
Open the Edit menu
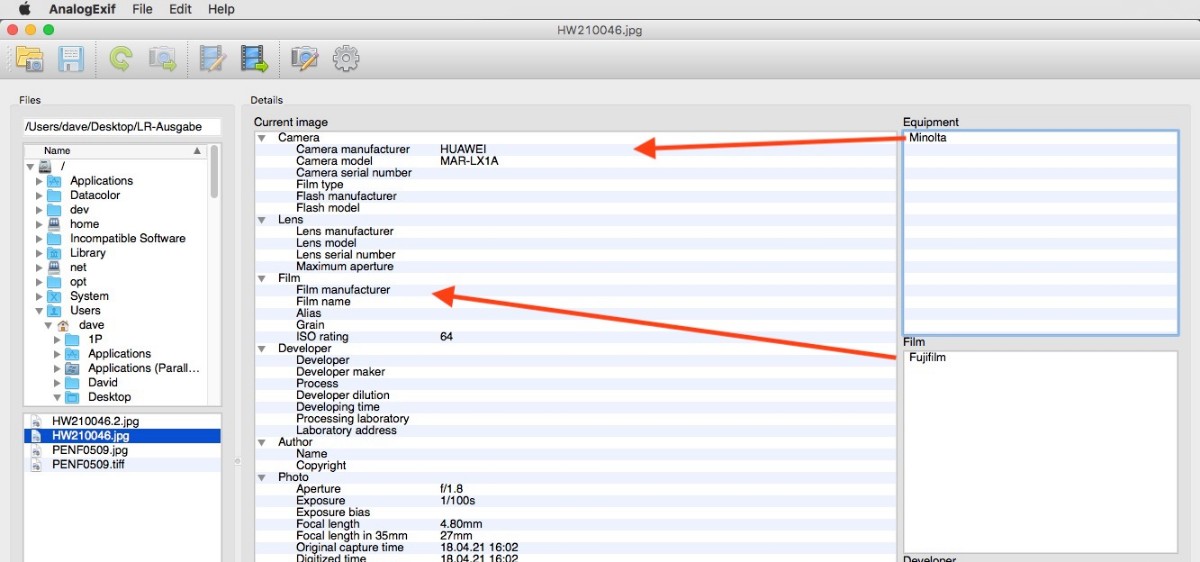pos(180,9)
